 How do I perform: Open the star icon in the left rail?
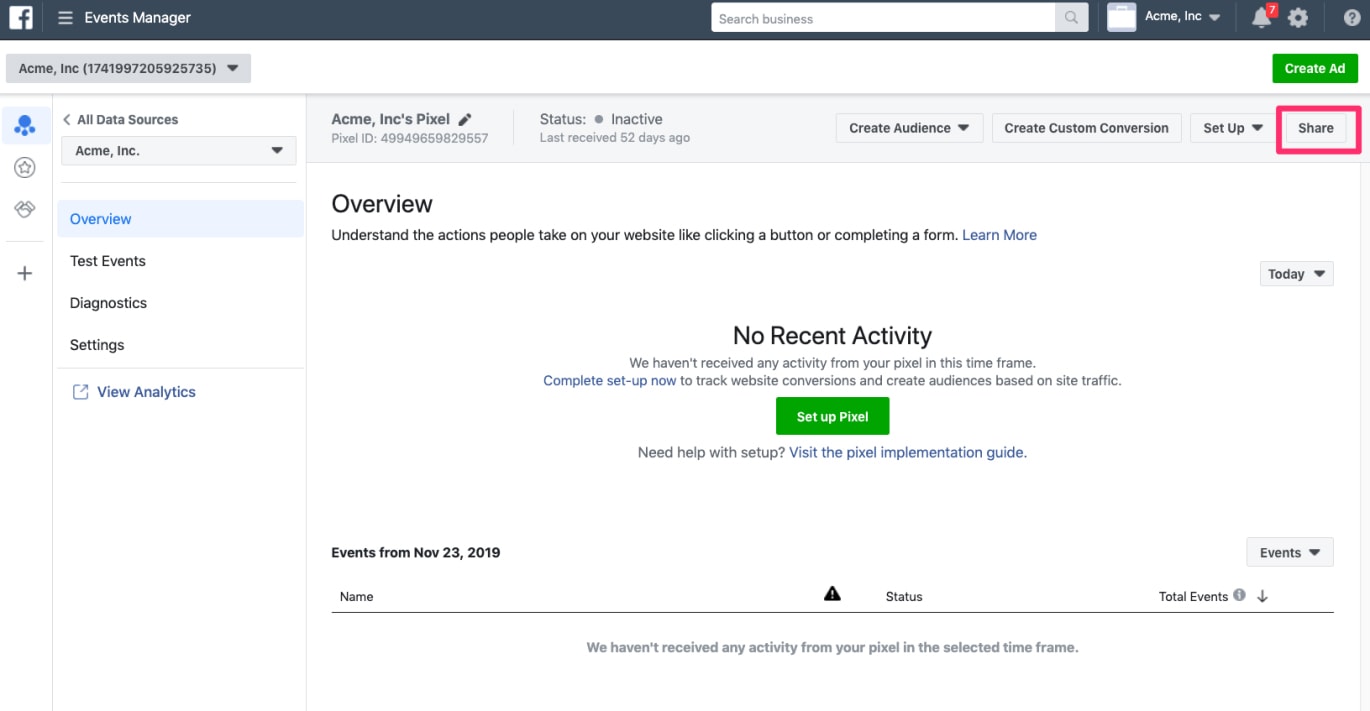tap(25, 168)
